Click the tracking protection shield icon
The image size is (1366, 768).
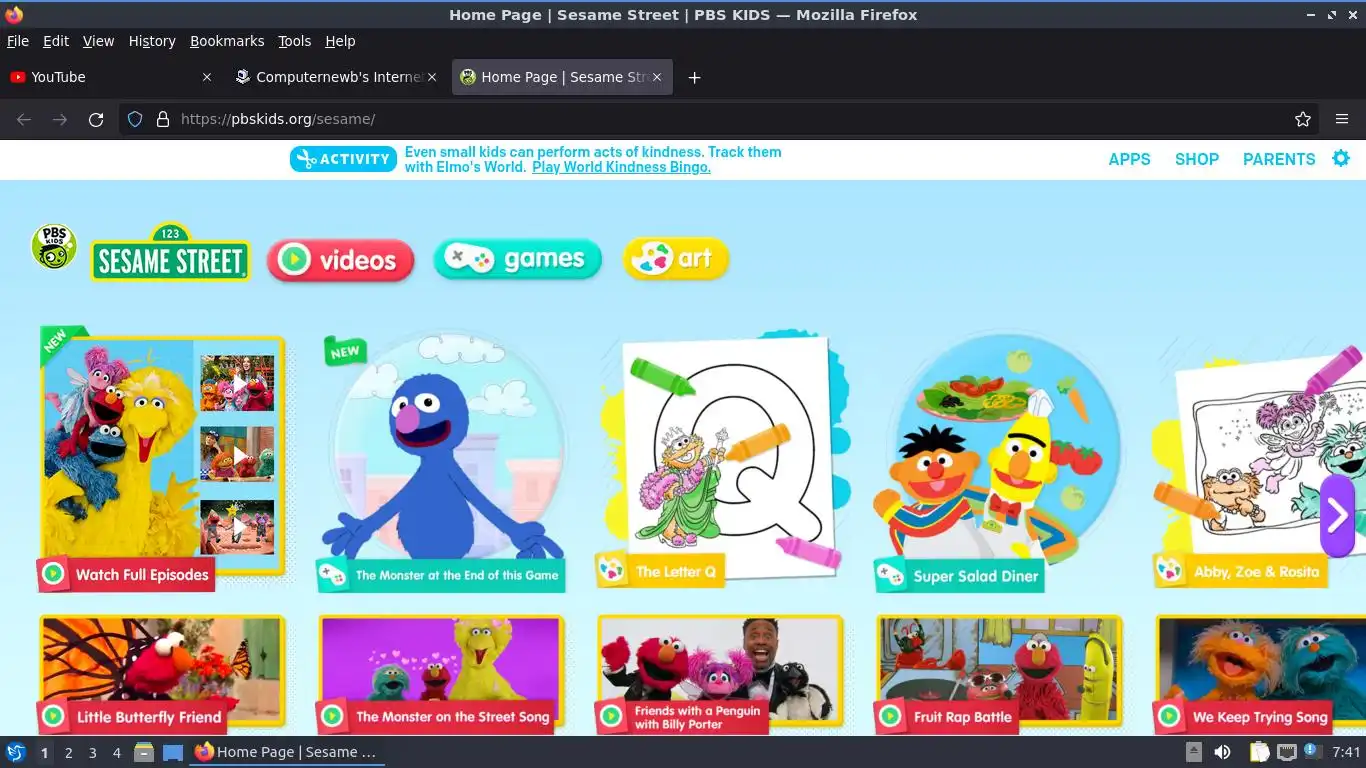point(135,119)
